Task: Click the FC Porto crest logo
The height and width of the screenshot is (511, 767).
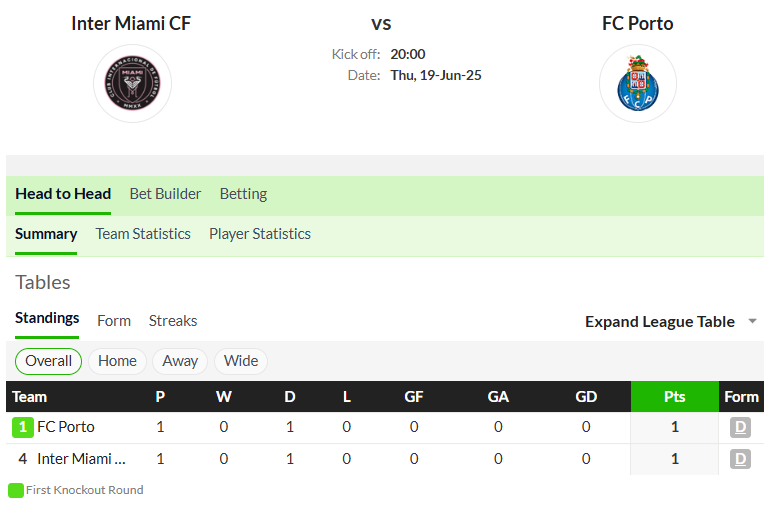Action: pos(638,83)
